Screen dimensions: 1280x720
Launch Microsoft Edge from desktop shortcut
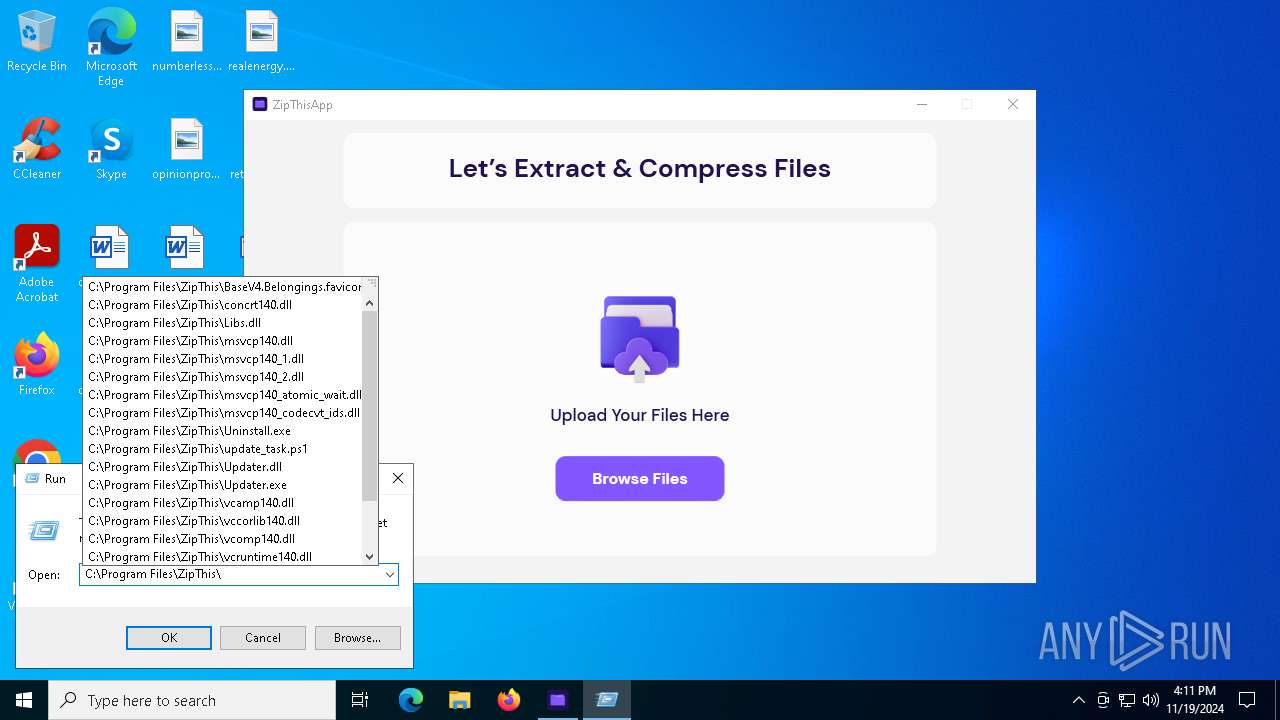pos(111,48)
